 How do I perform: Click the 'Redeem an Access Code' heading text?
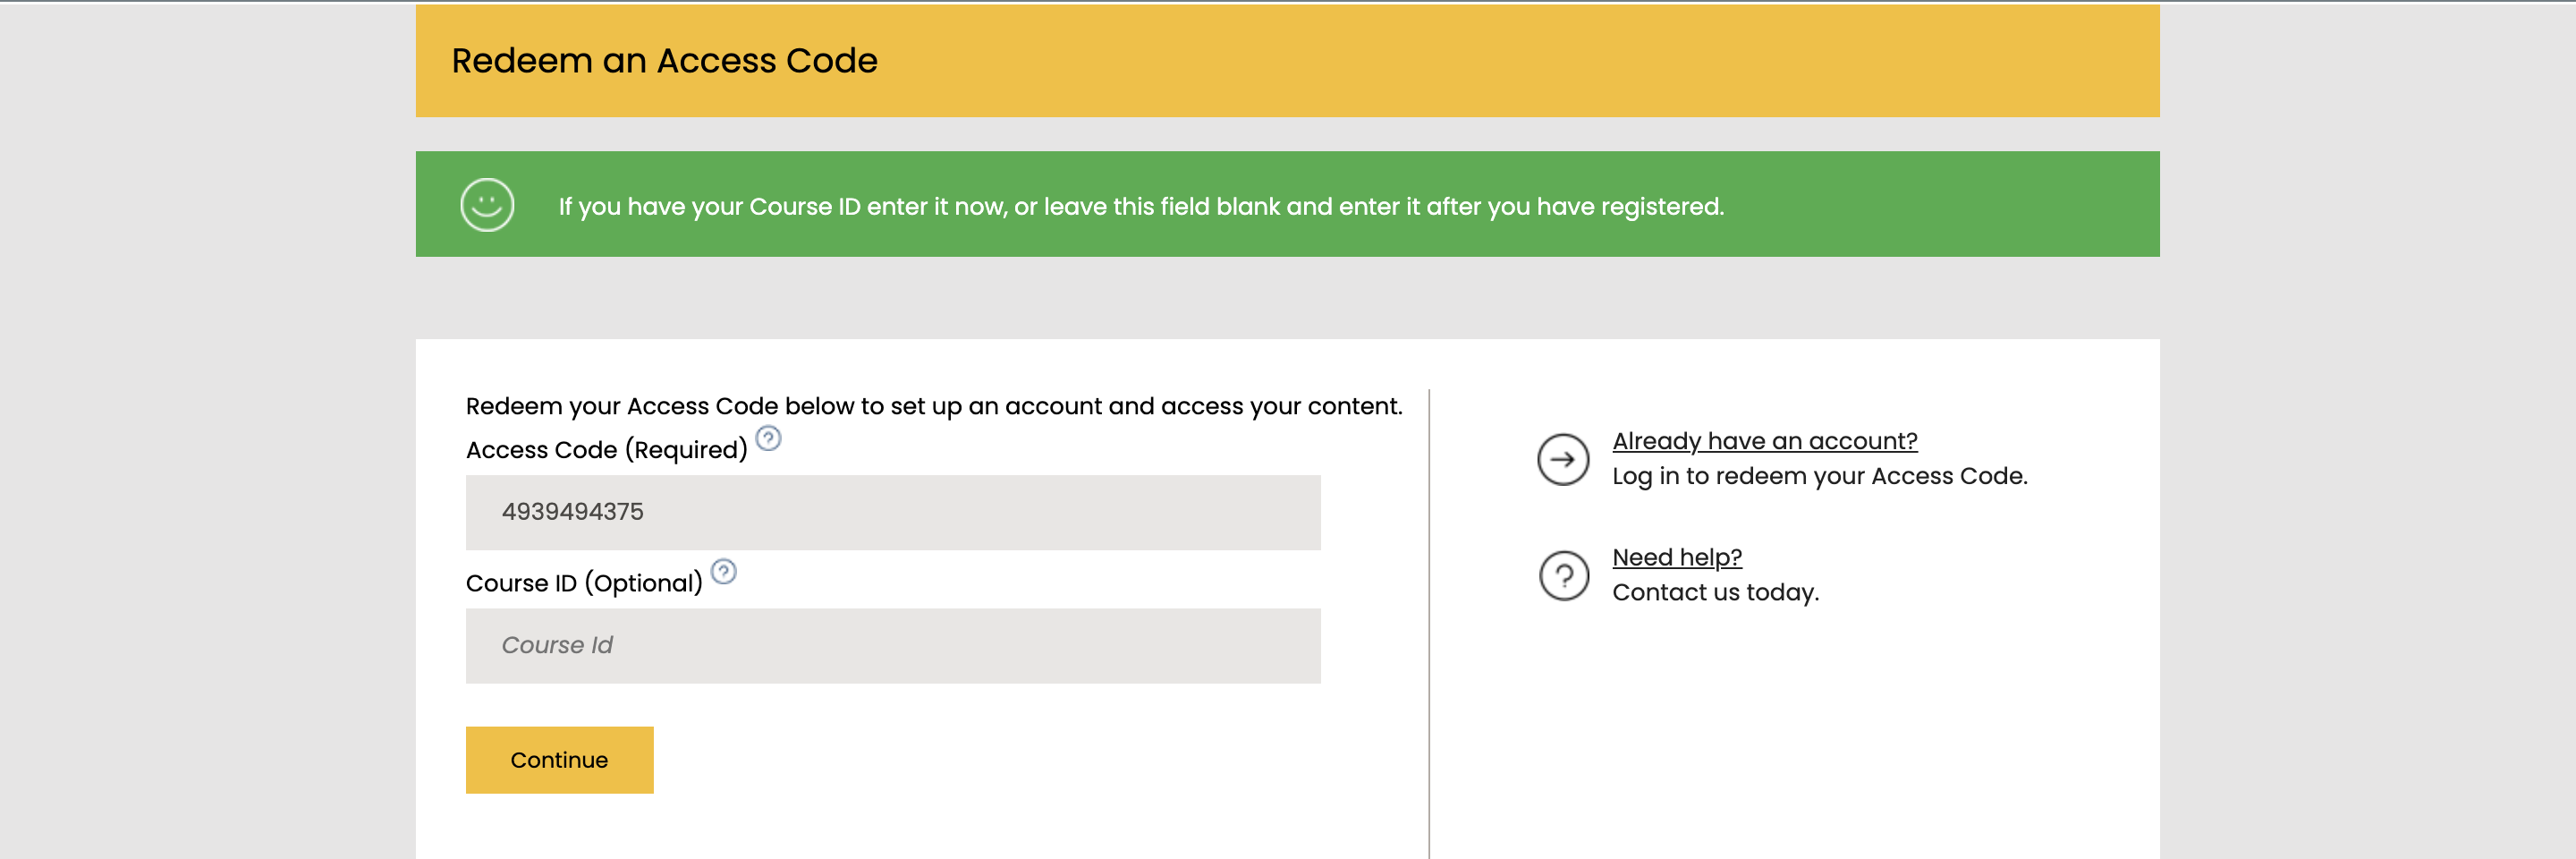pos(664,61)
